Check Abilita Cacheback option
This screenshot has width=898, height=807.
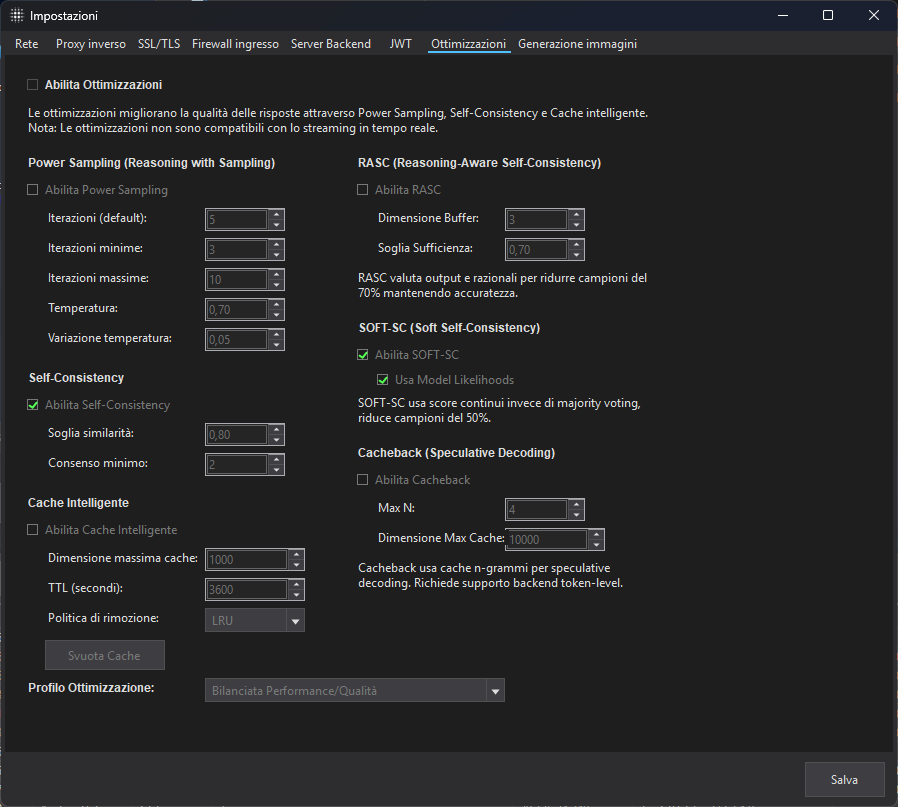(363, 479)
